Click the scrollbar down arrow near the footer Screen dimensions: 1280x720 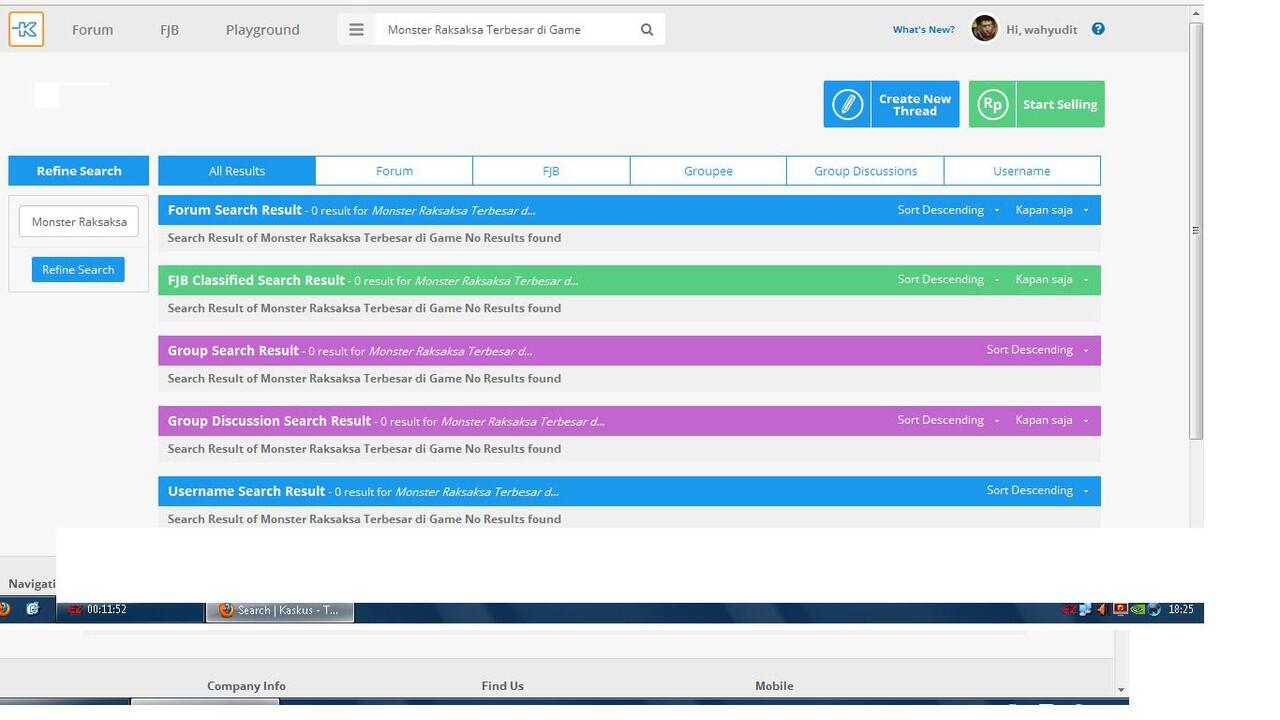click(1121, 689)
